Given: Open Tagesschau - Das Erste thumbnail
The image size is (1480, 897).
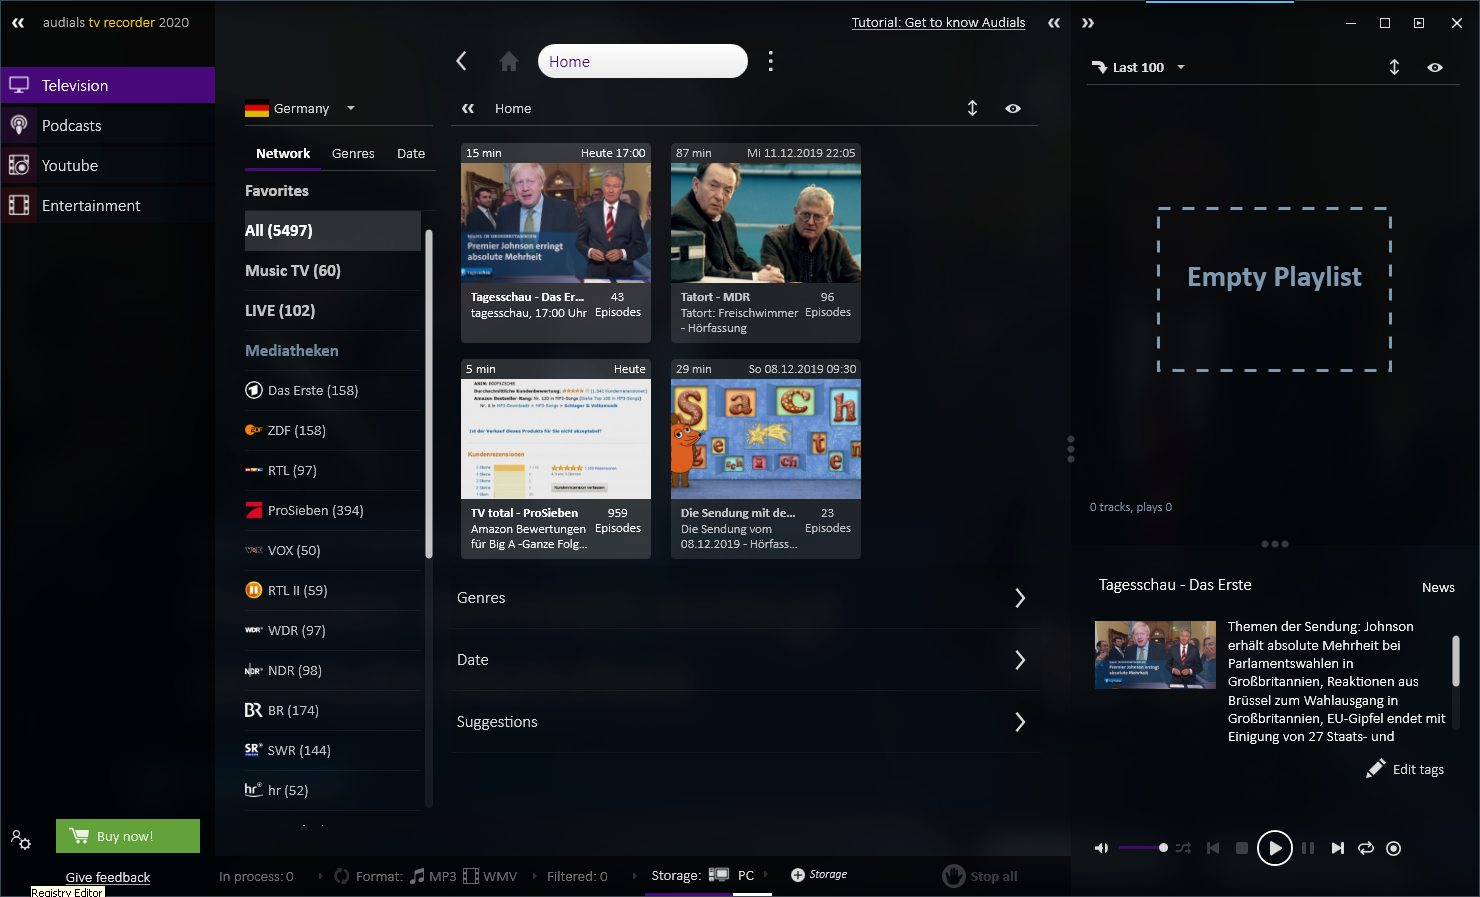Looking at the screenshot, I should pyautogui.click(x=556, y=222).
